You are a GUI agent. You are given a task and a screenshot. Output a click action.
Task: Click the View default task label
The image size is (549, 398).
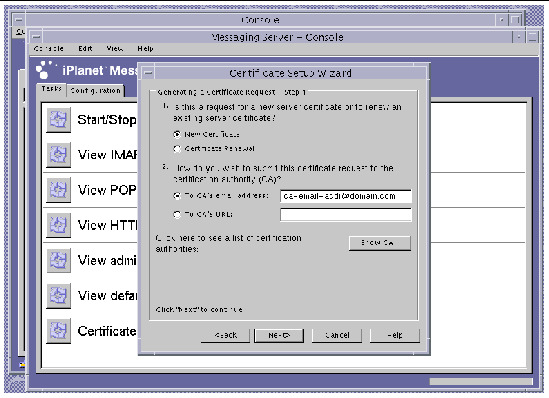click(107, 295)
